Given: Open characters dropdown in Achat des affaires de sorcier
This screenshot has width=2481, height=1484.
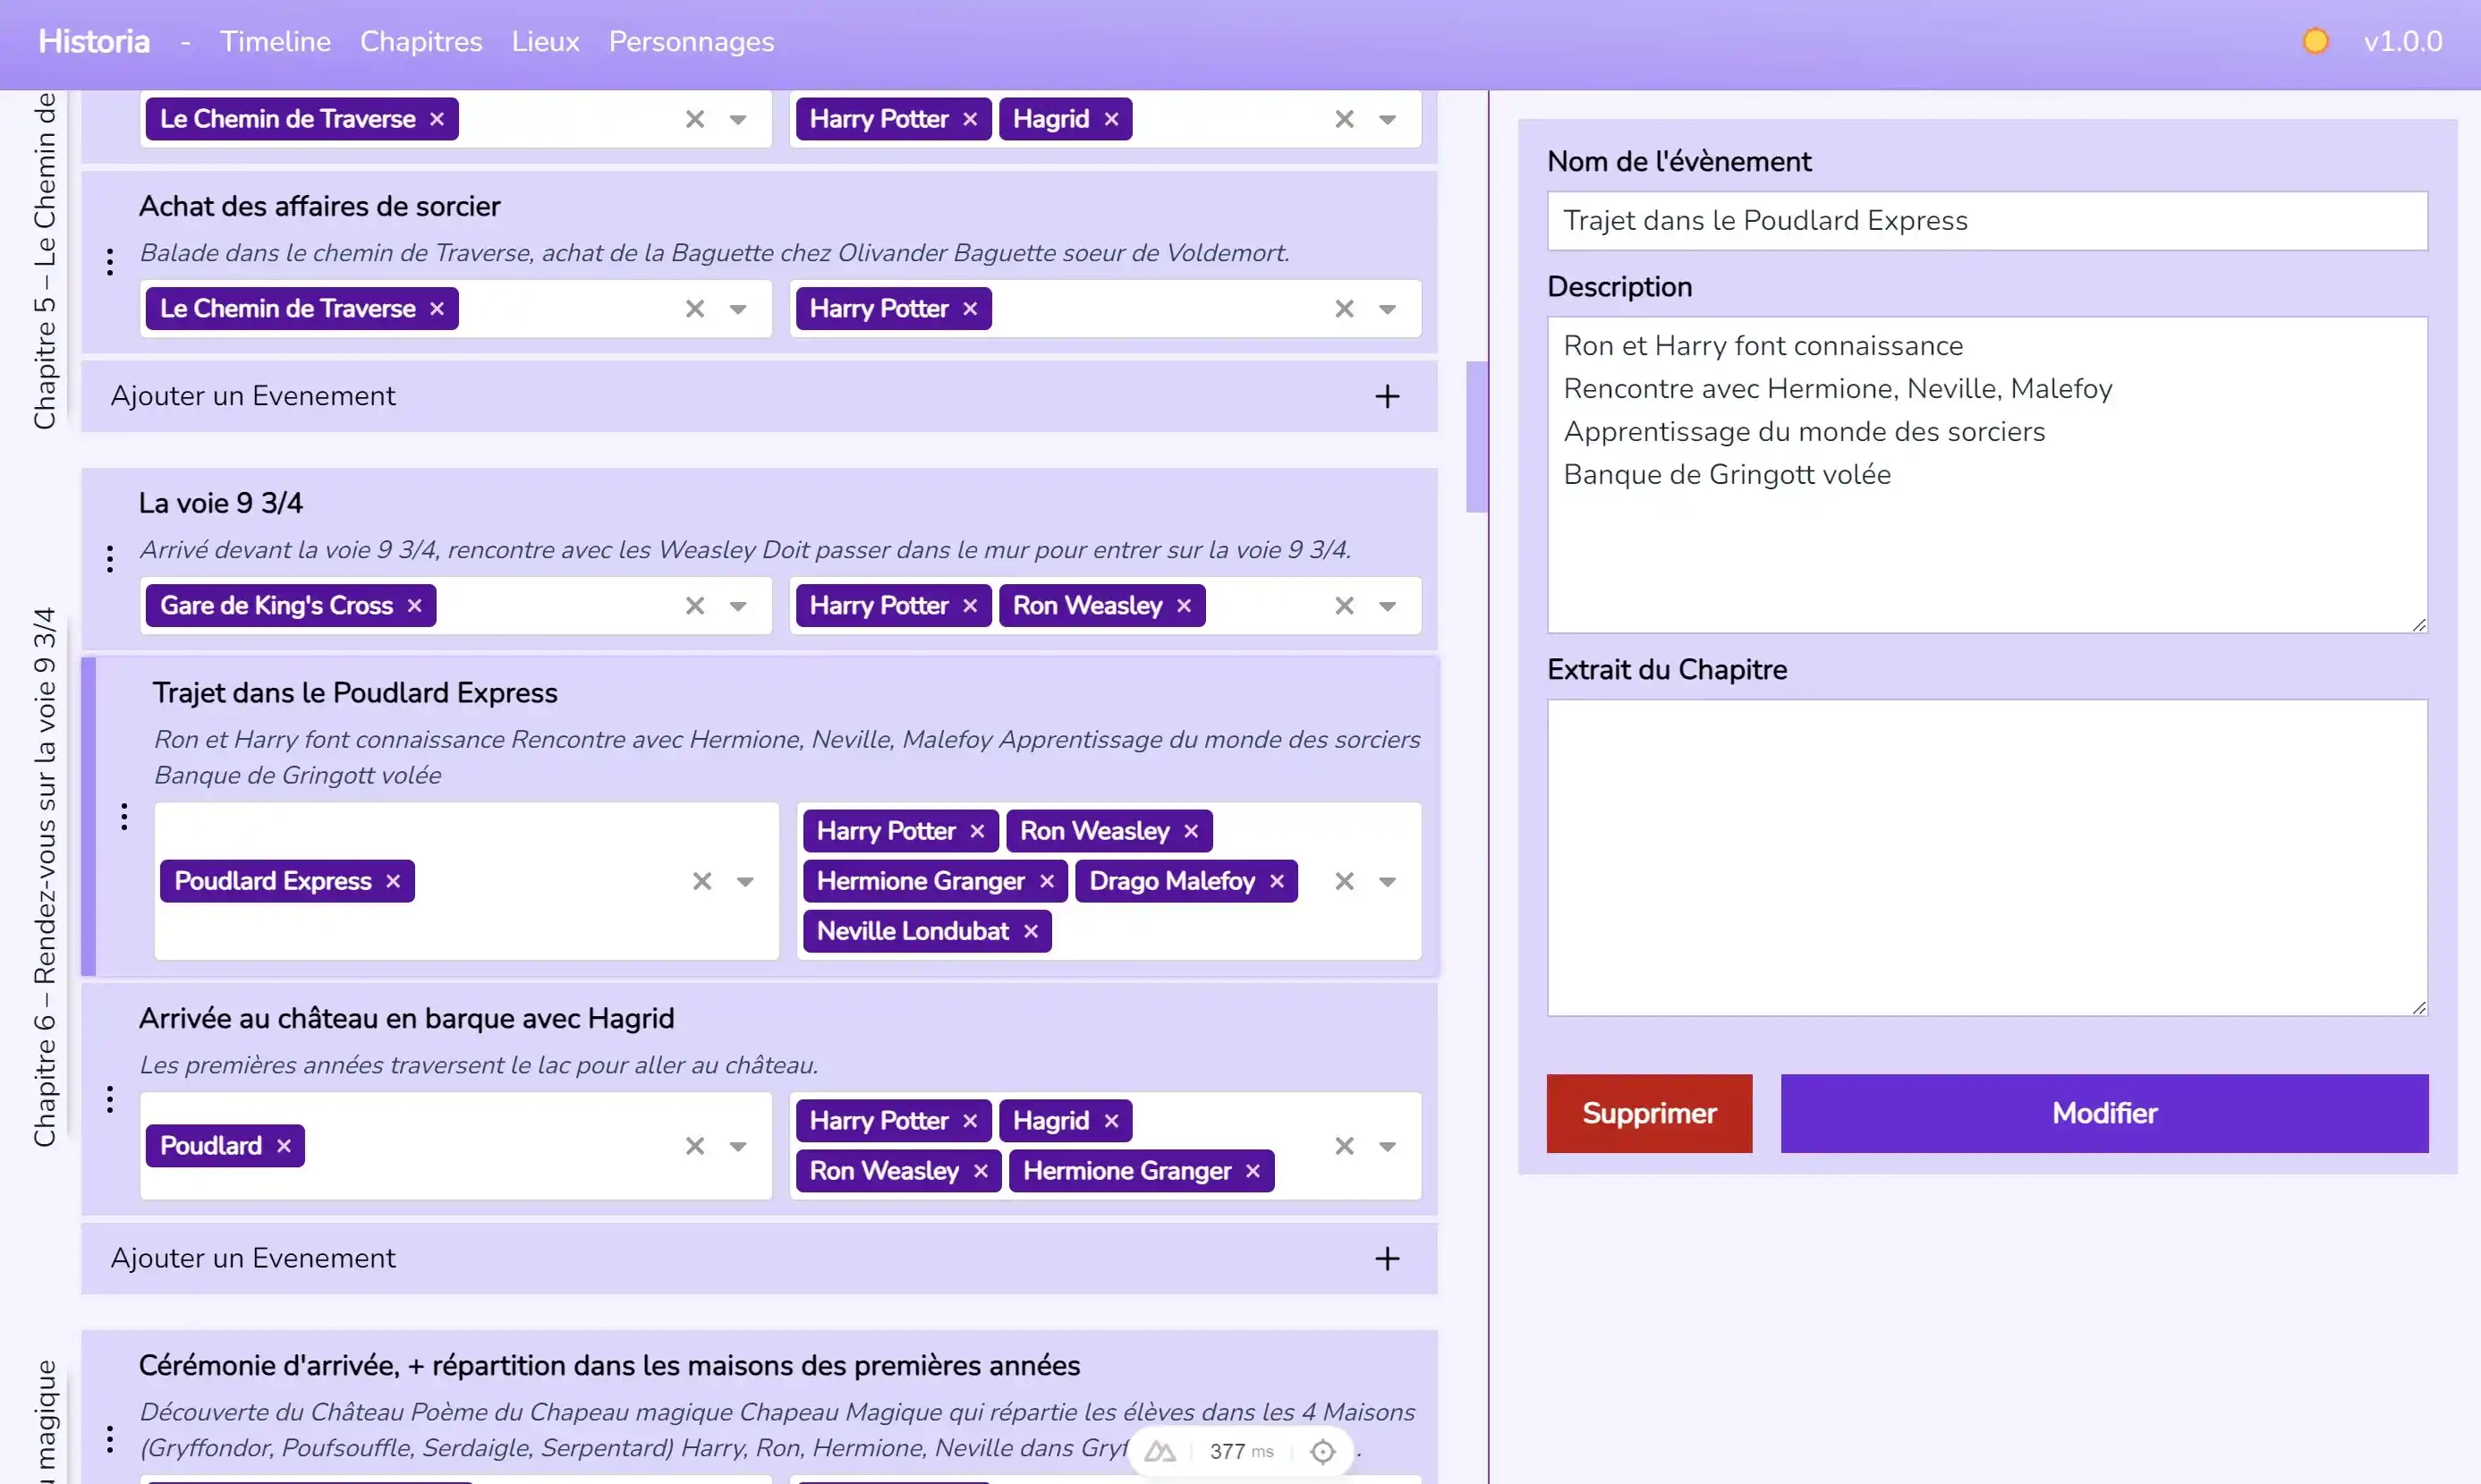Looking at the screenshot, I should (x=1388, y=309).
